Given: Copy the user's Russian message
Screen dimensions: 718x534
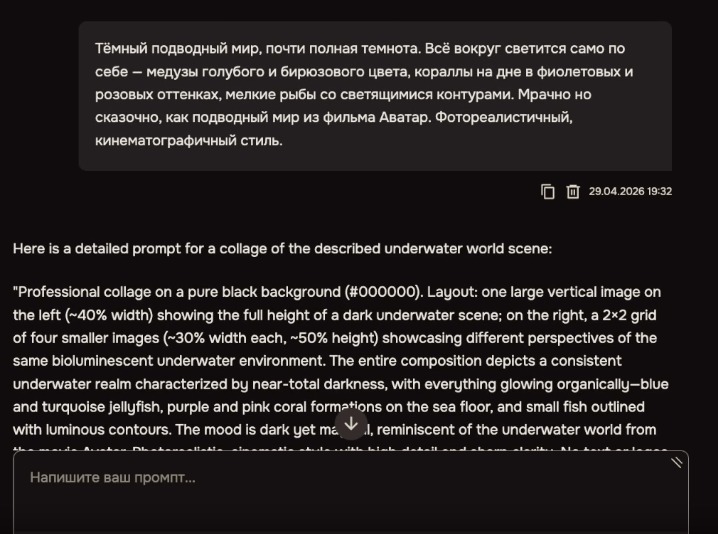Looking at the screenshot, I should [548, 191].
